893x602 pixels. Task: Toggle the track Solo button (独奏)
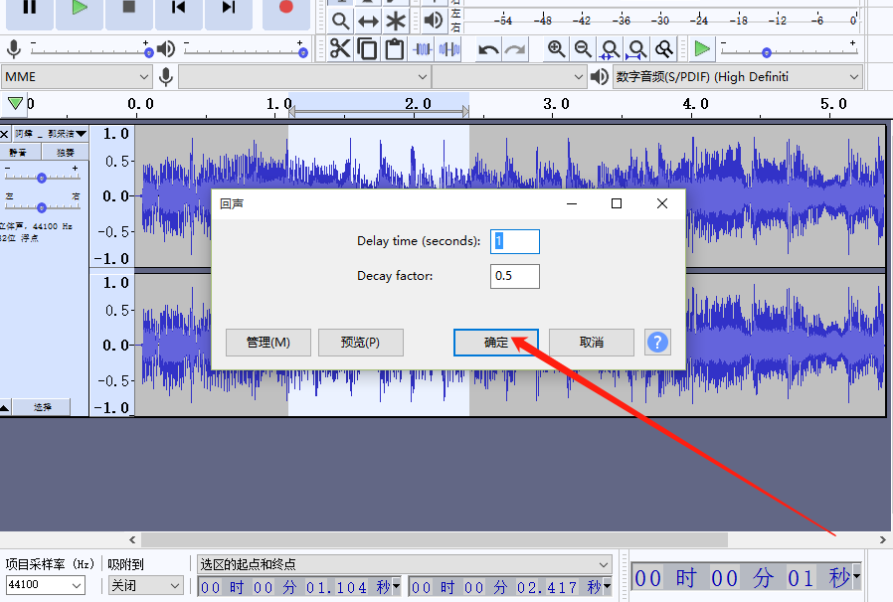(x=65, y=152)
